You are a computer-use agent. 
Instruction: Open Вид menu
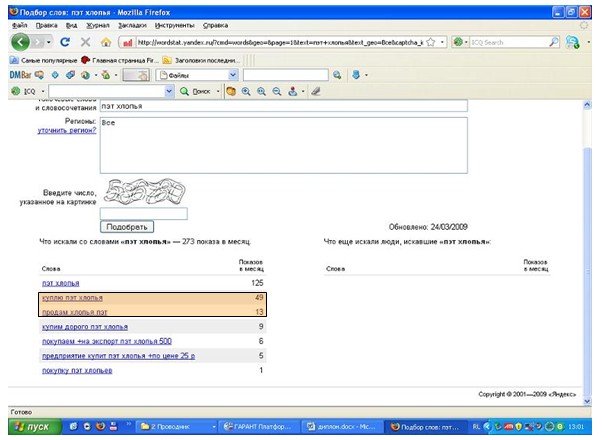pos(71,25)
